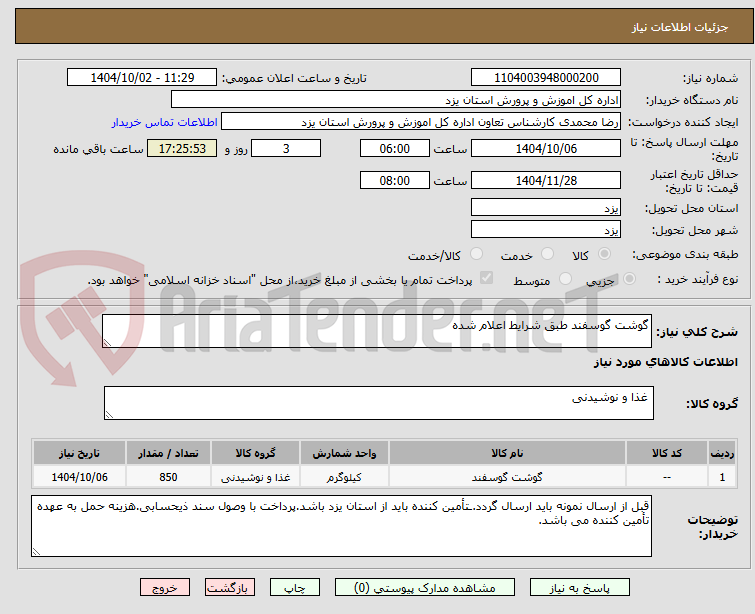Click the 'تاریخ نیاز' column header
Viewport: 755px width, 614px height.
pyautogui.click(x=79, y=453)
